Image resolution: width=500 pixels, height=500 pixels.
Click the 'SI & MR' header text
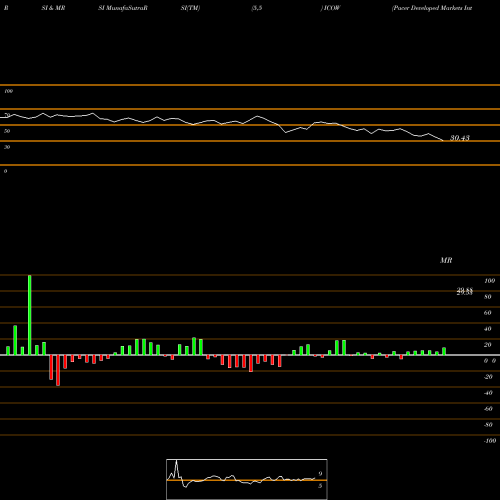coord(53,8)
